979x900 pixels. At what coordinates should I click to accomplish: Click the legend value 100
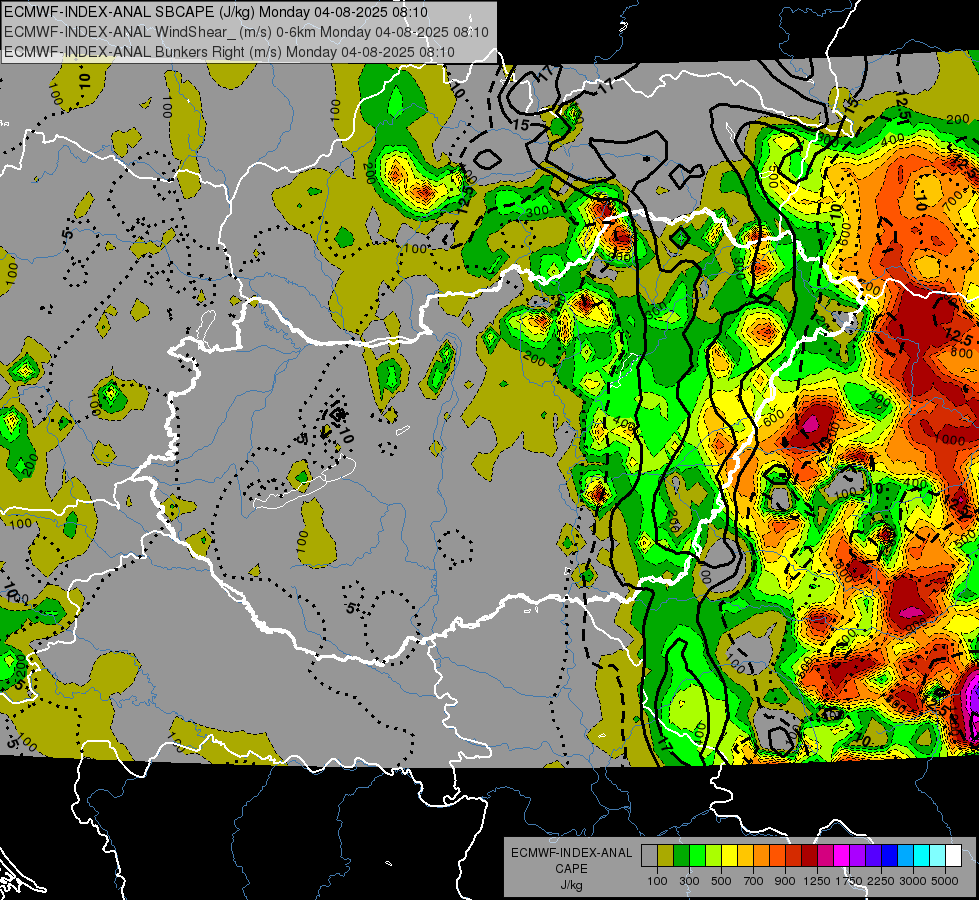(x=657, y=881)
